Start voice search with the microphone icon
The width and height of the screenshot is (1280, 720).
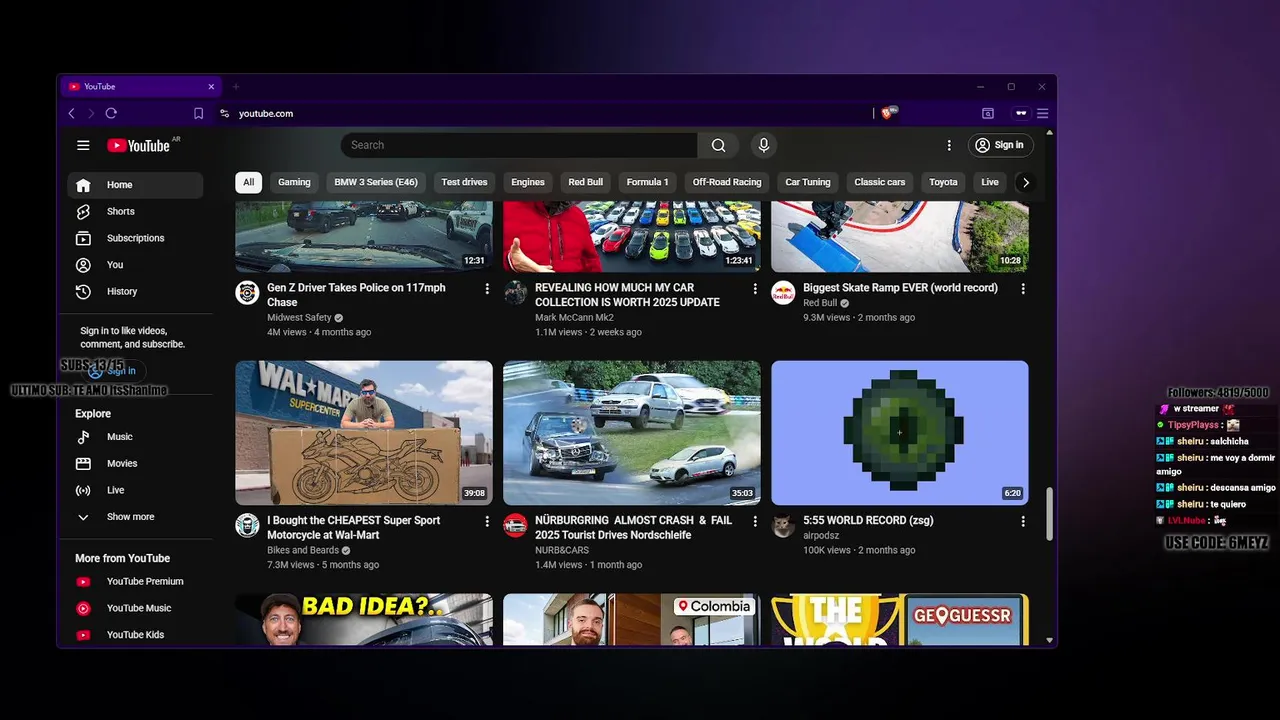764,145
